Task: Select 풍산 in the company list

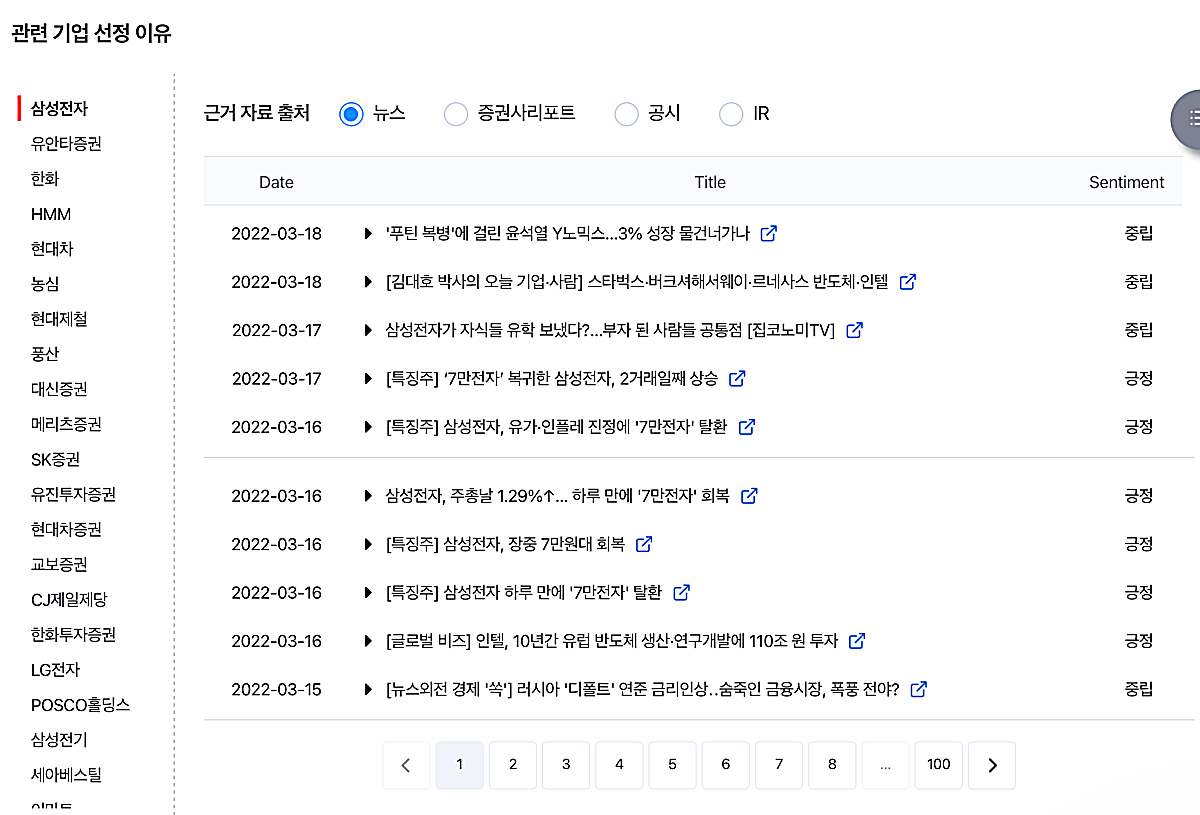Action: pos(45,354)
